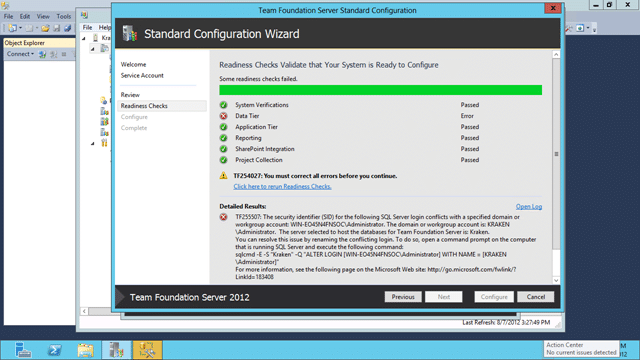Open File menu in SQL Management Studio
640x360 pixels.
coord(8,16)
